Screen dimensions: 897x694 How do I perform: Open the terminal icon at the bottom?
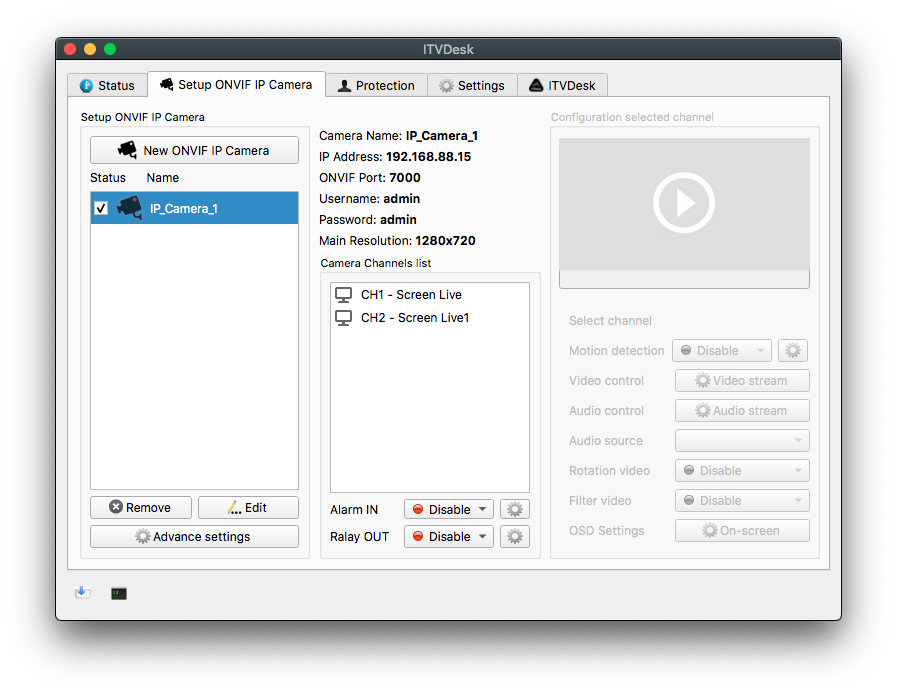click(118, 593)
